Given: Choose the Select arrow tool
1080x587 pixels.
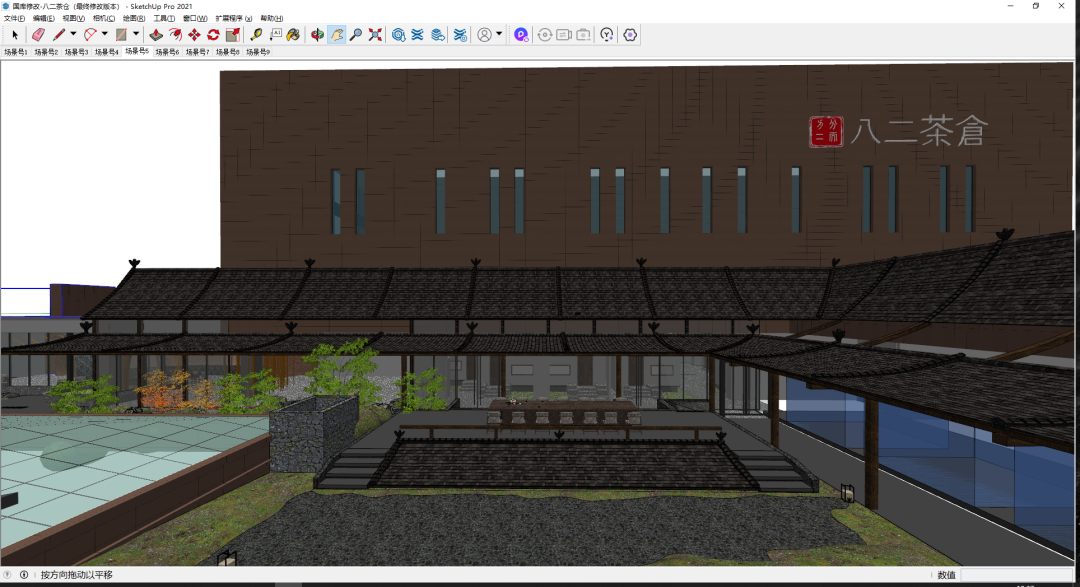Looking at the screenshot, I should (x=15, y=35).
